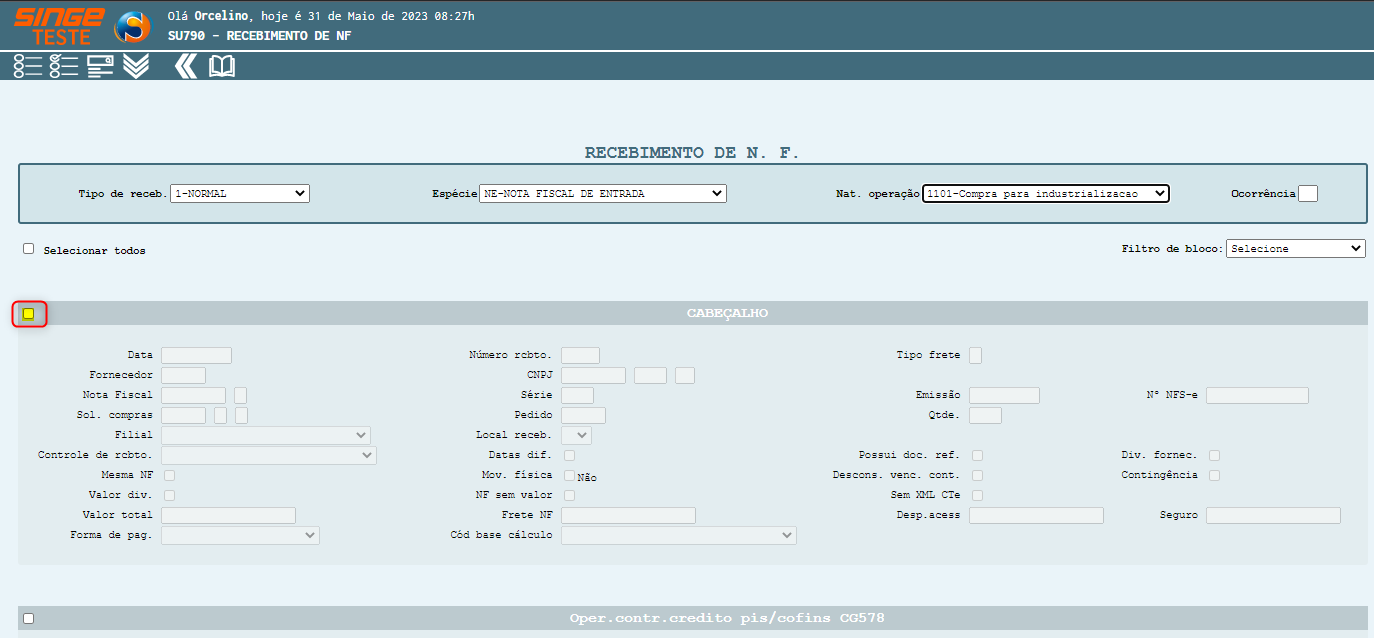
Task: Open the Tipo de receb. dropdown
Action: pyautogui.click(x=240, y=193)
